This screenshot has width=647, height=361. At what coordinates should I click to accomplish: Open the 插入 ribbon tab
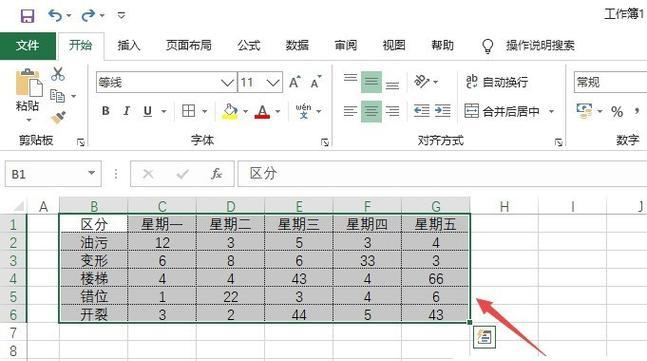pyautogui.click(x=129, y=45)
